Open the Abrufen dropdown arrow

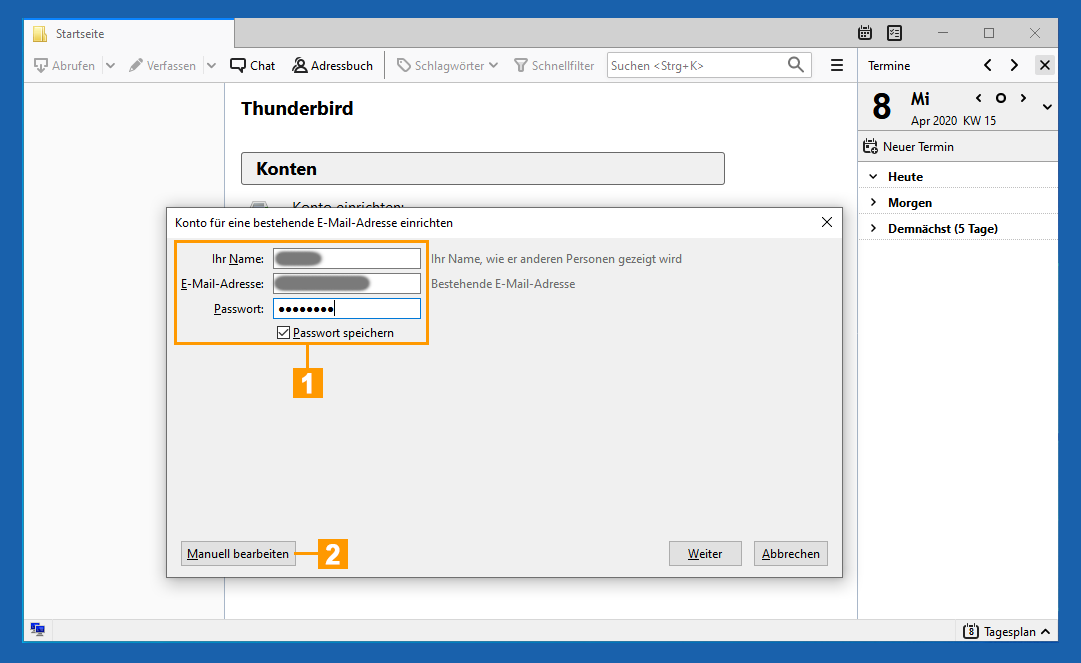coord(110,66)
